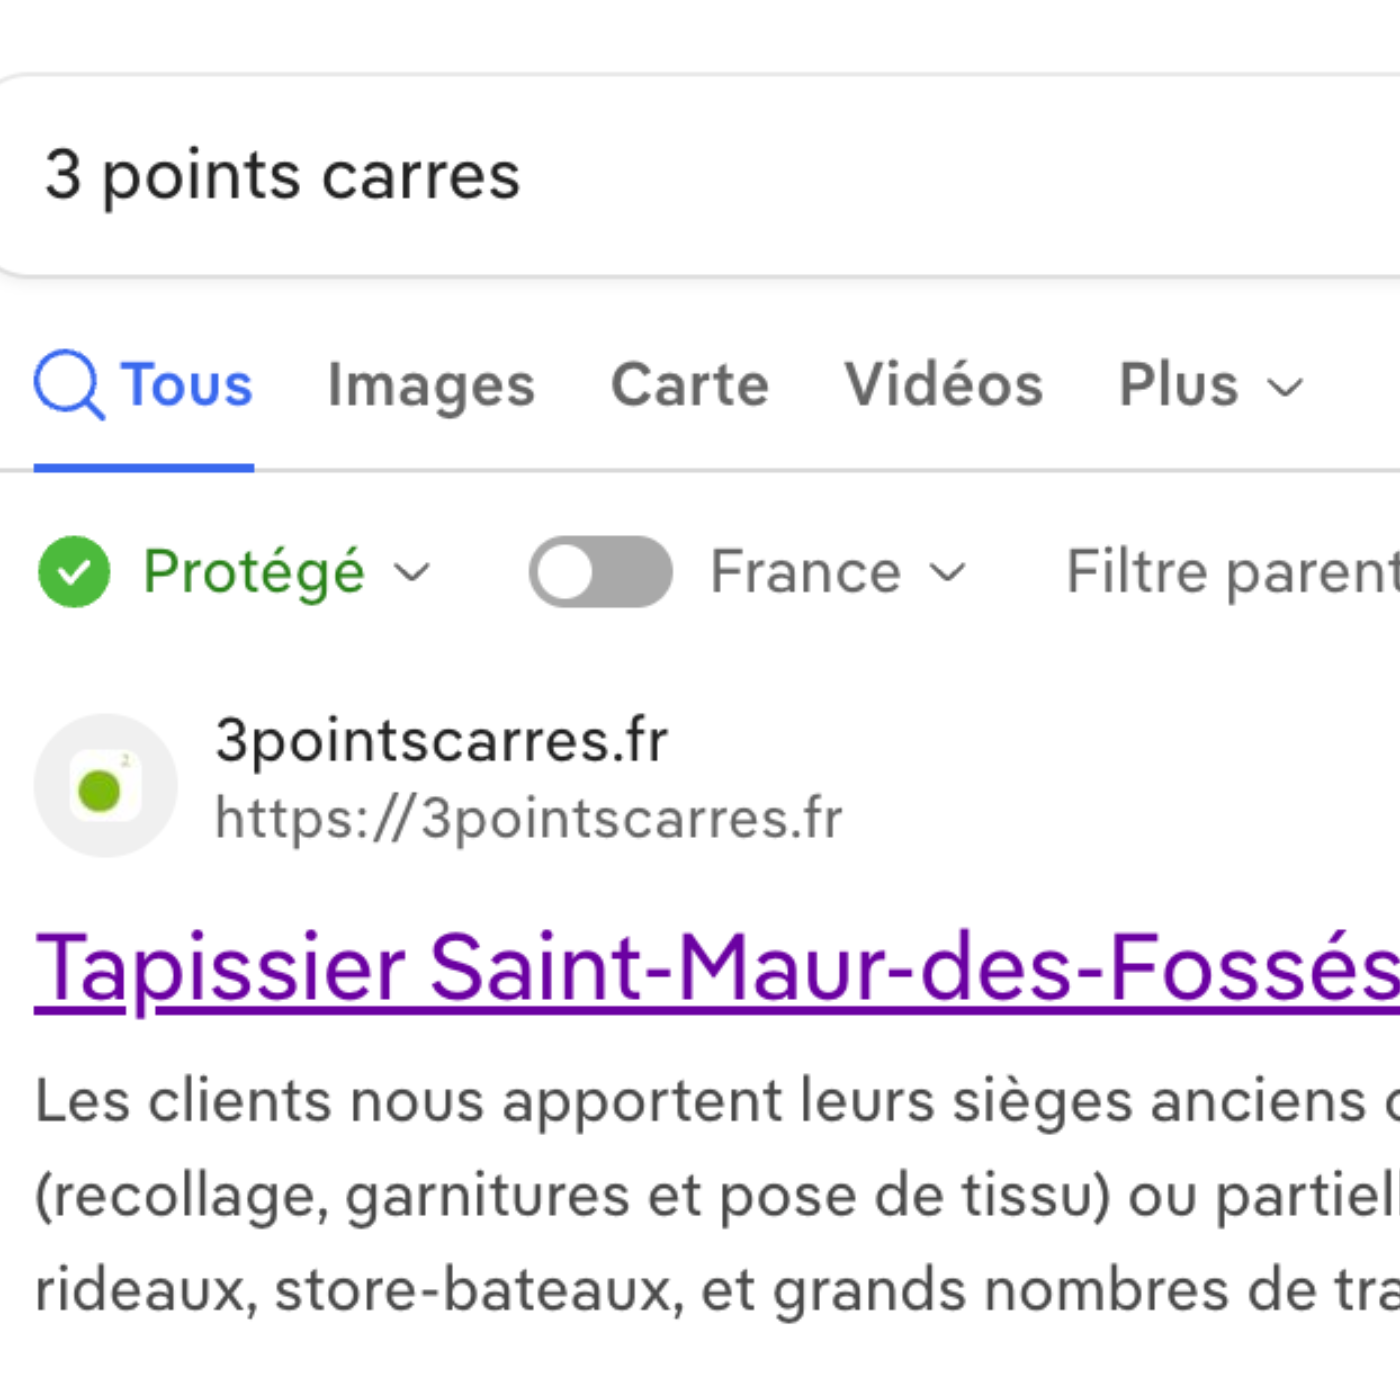Click the green Protégé label
The image size is (1400, 1400).
tap(254, 572)
